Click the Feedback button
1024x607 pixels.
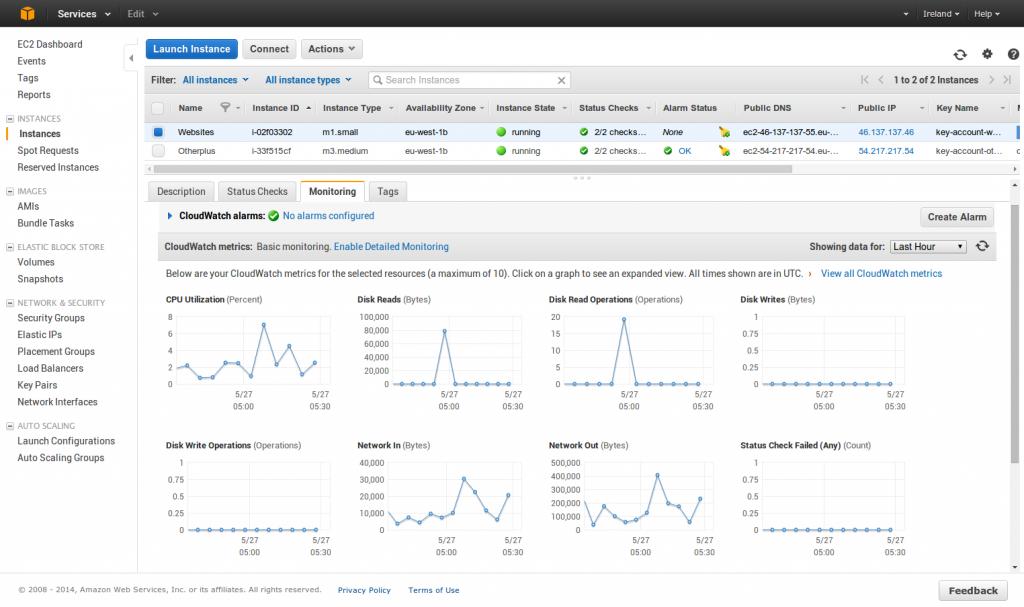[x=973, y=591]
